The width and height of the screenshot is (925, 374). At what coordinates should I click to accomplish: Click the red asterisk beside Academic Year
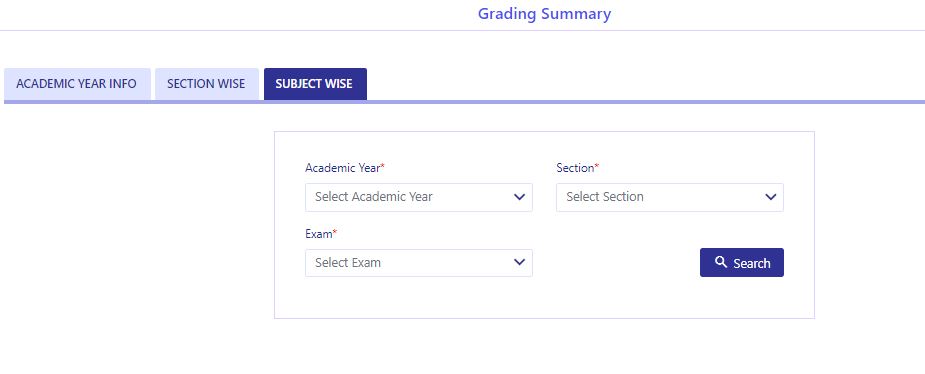382,168
